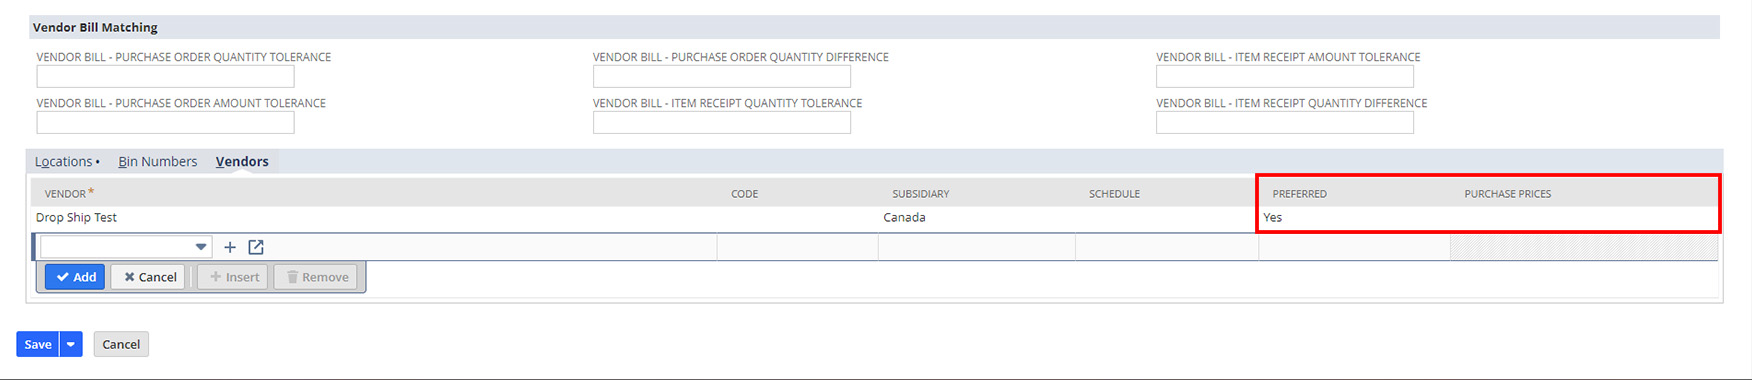Image resolution: width=1752 pixels, height=380 pixels.
Task: Select the Vendors tab
Action: 242,161
